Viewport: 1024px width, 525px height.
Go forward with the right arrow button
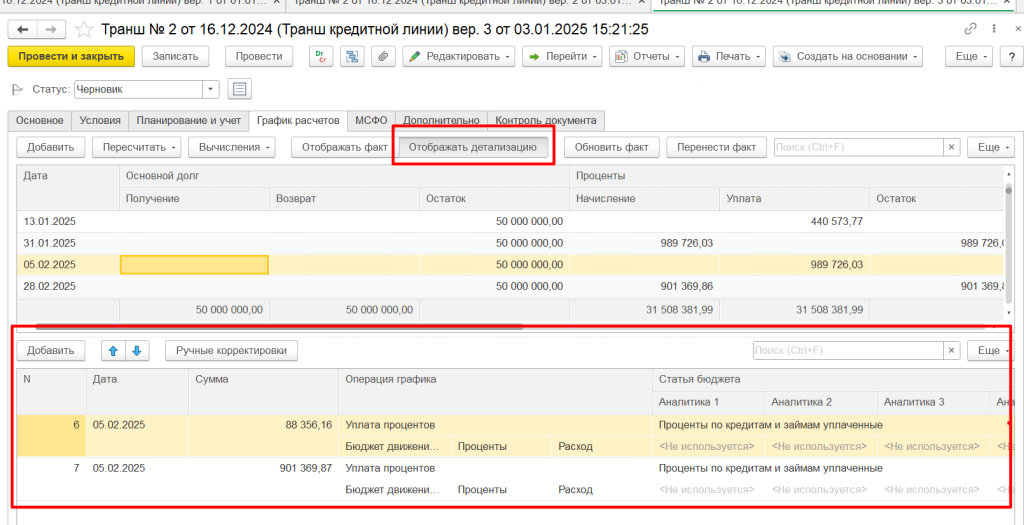(52, 29)
